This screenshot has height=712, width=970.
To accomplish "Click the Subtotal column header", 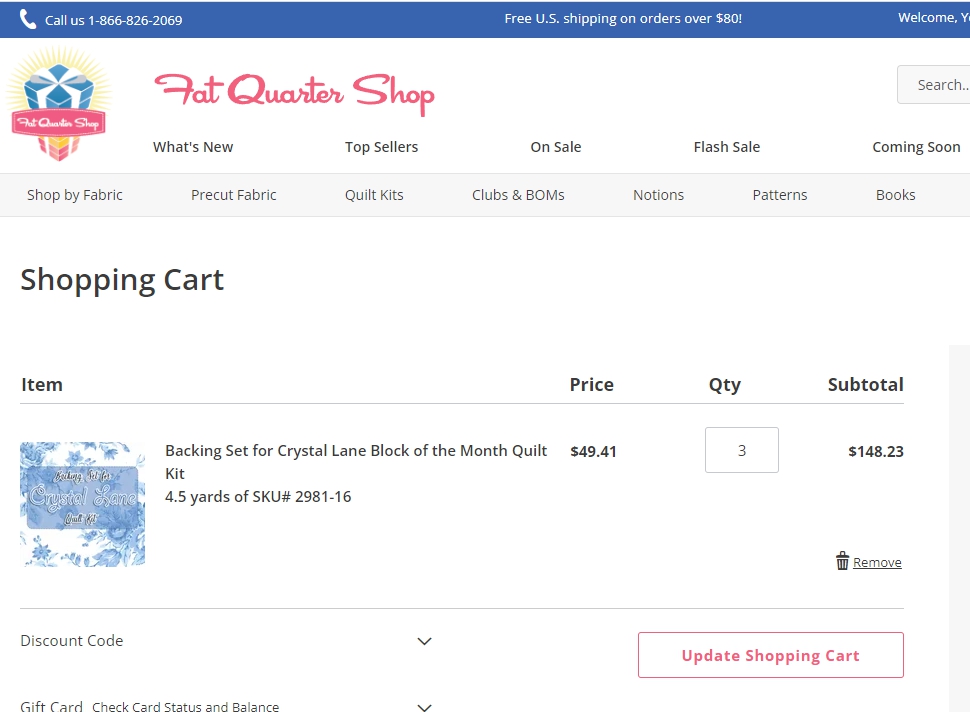I will point(865,385).
